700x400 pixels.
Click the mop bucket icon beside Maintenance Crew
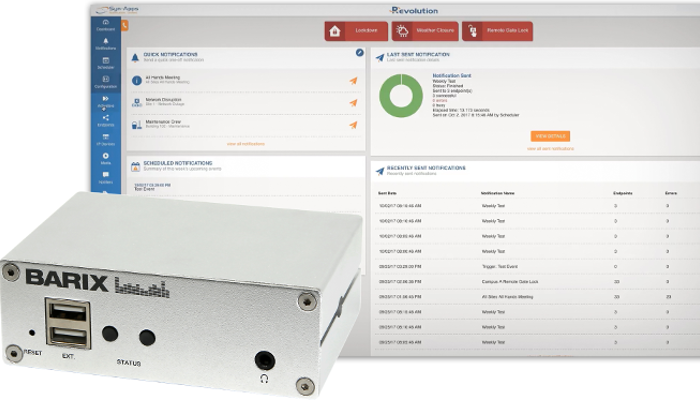[x=137, y=125]
